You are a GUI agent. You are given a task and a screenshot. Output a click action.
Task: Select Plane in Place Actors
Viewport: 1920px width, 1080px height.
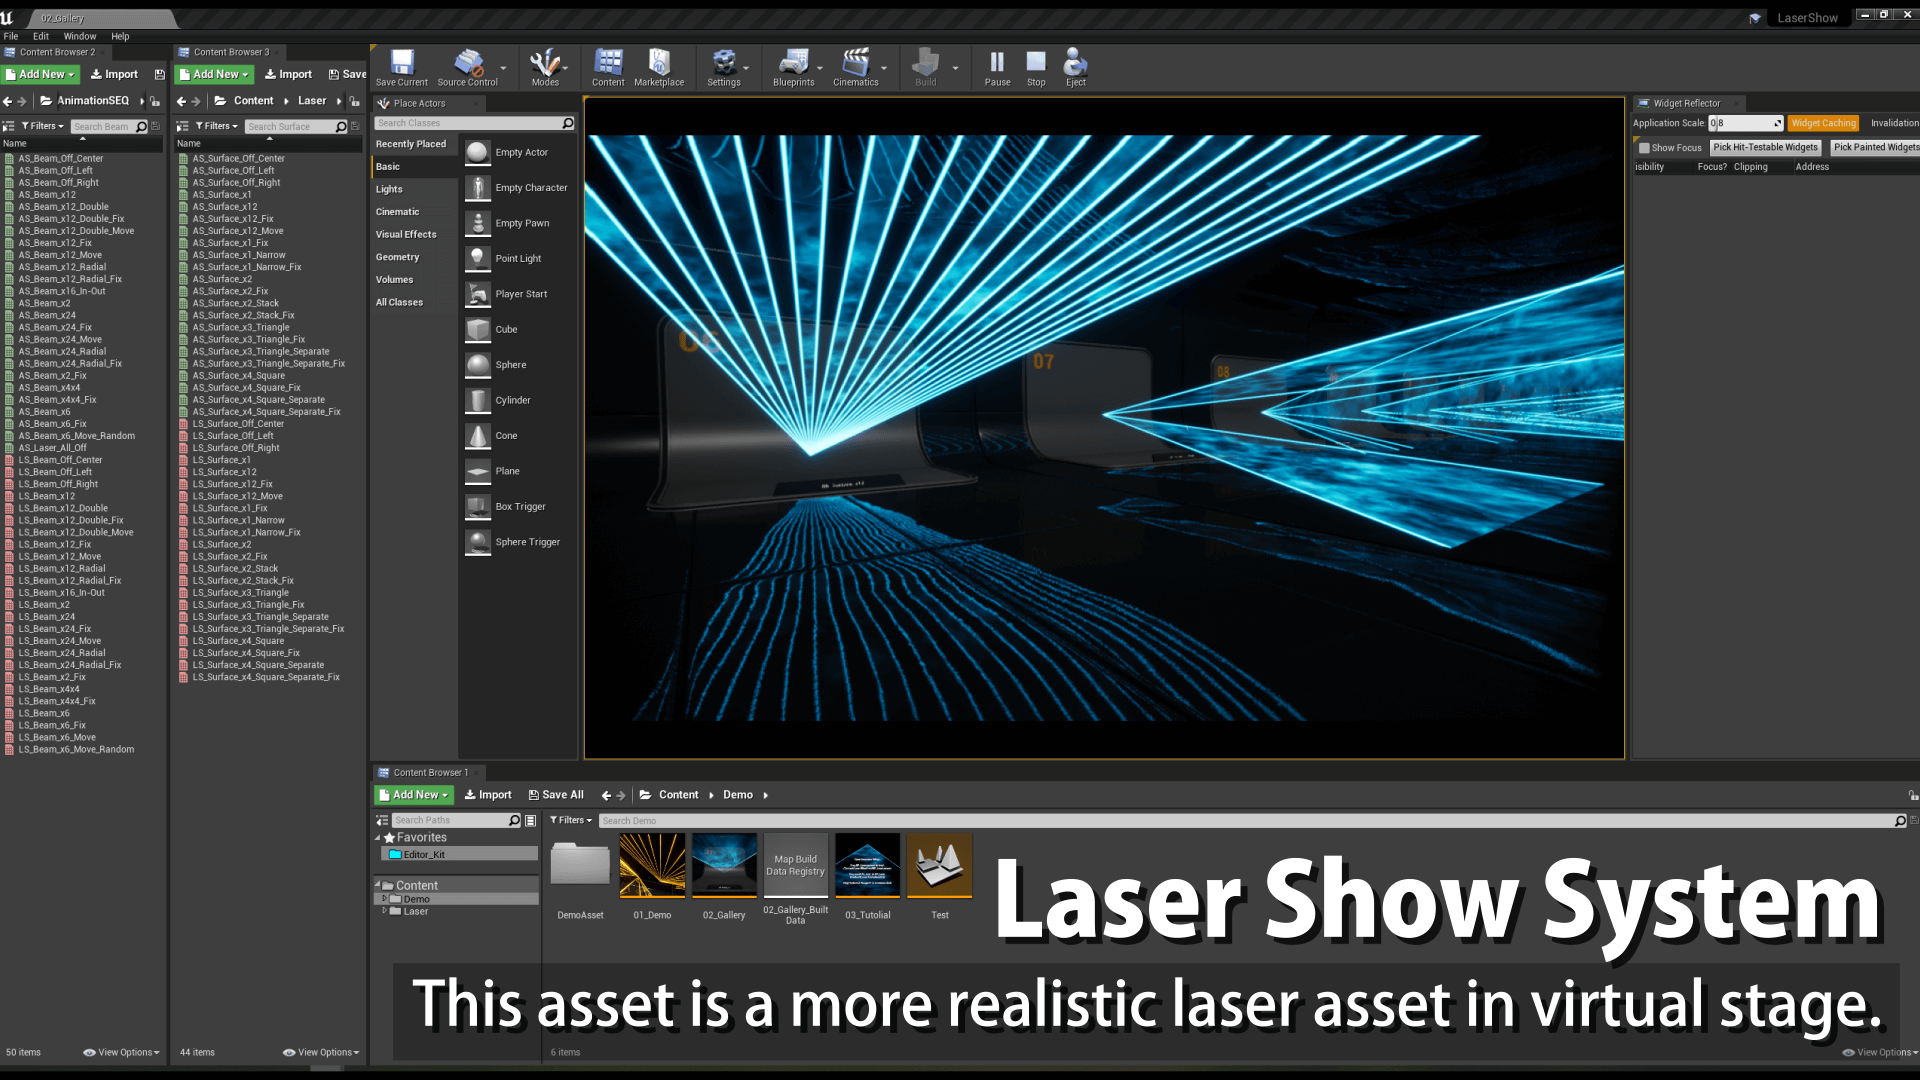519,471
